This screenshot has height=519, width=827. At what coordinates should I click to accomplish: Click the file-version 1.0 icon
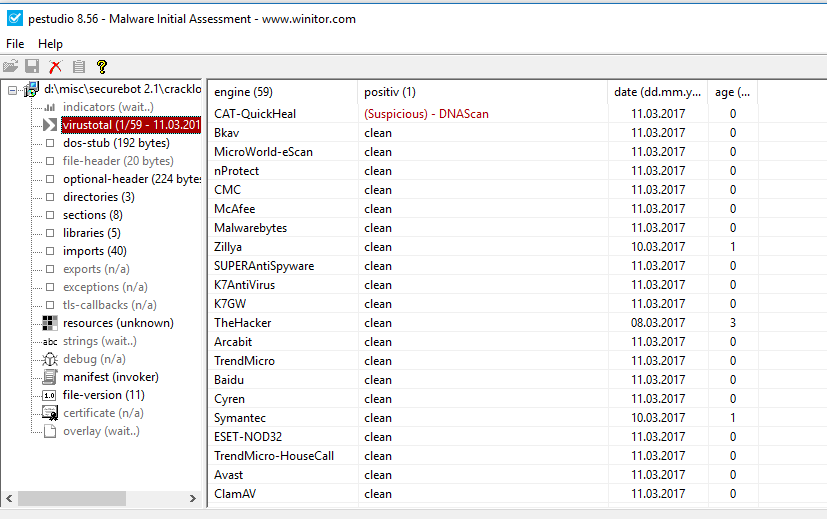[50, 395]
